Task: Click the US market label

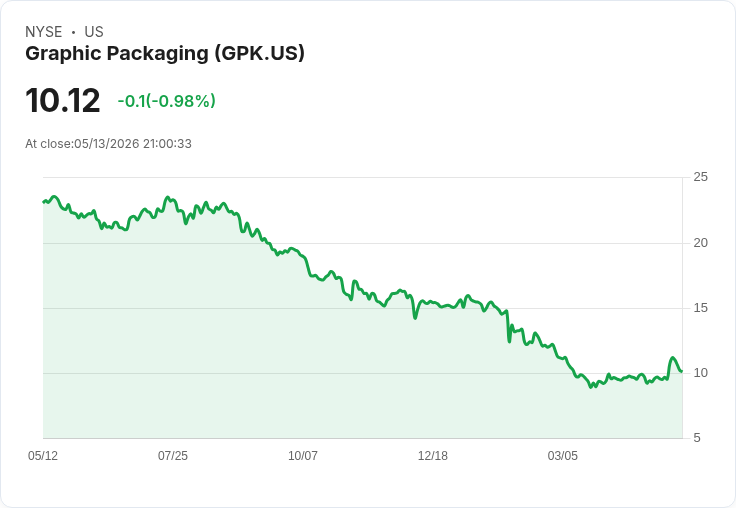Action: coord(94,32)
